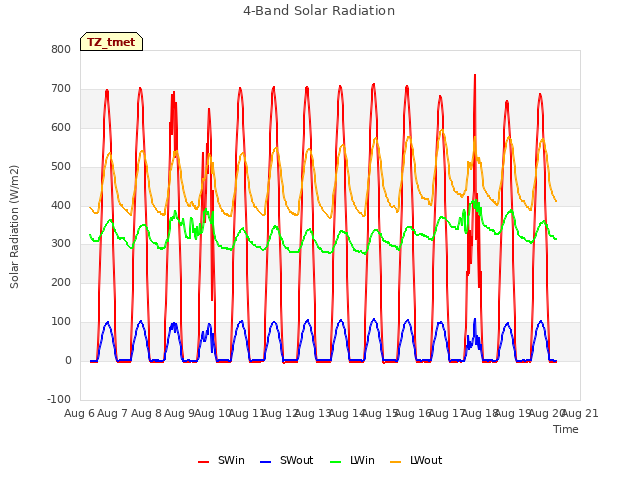Click the TZ_tmet annotation label
Screen dimensions: 640x480
point(111,42)
